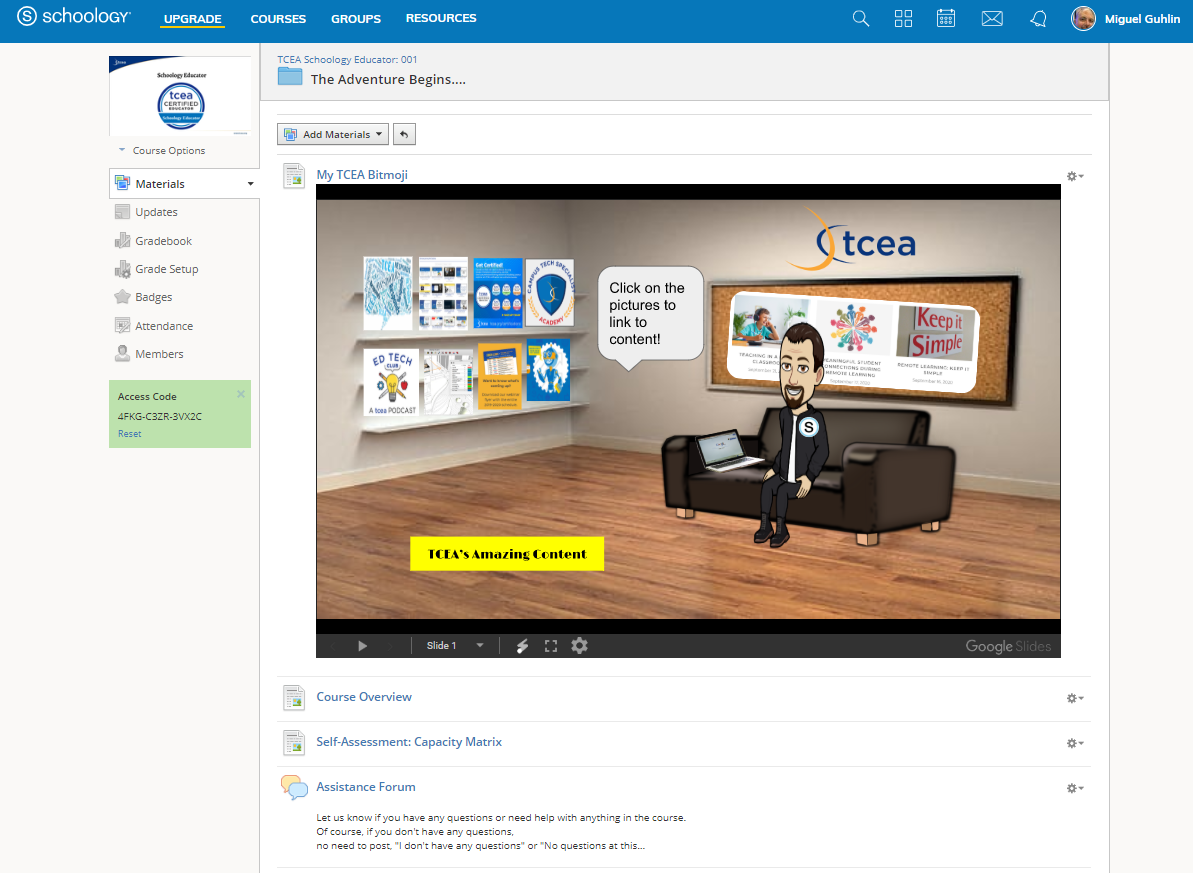
Task: Click Miguel Guhlin's profile avatar
Action: pyautogui.click(x=1083, y=18)
